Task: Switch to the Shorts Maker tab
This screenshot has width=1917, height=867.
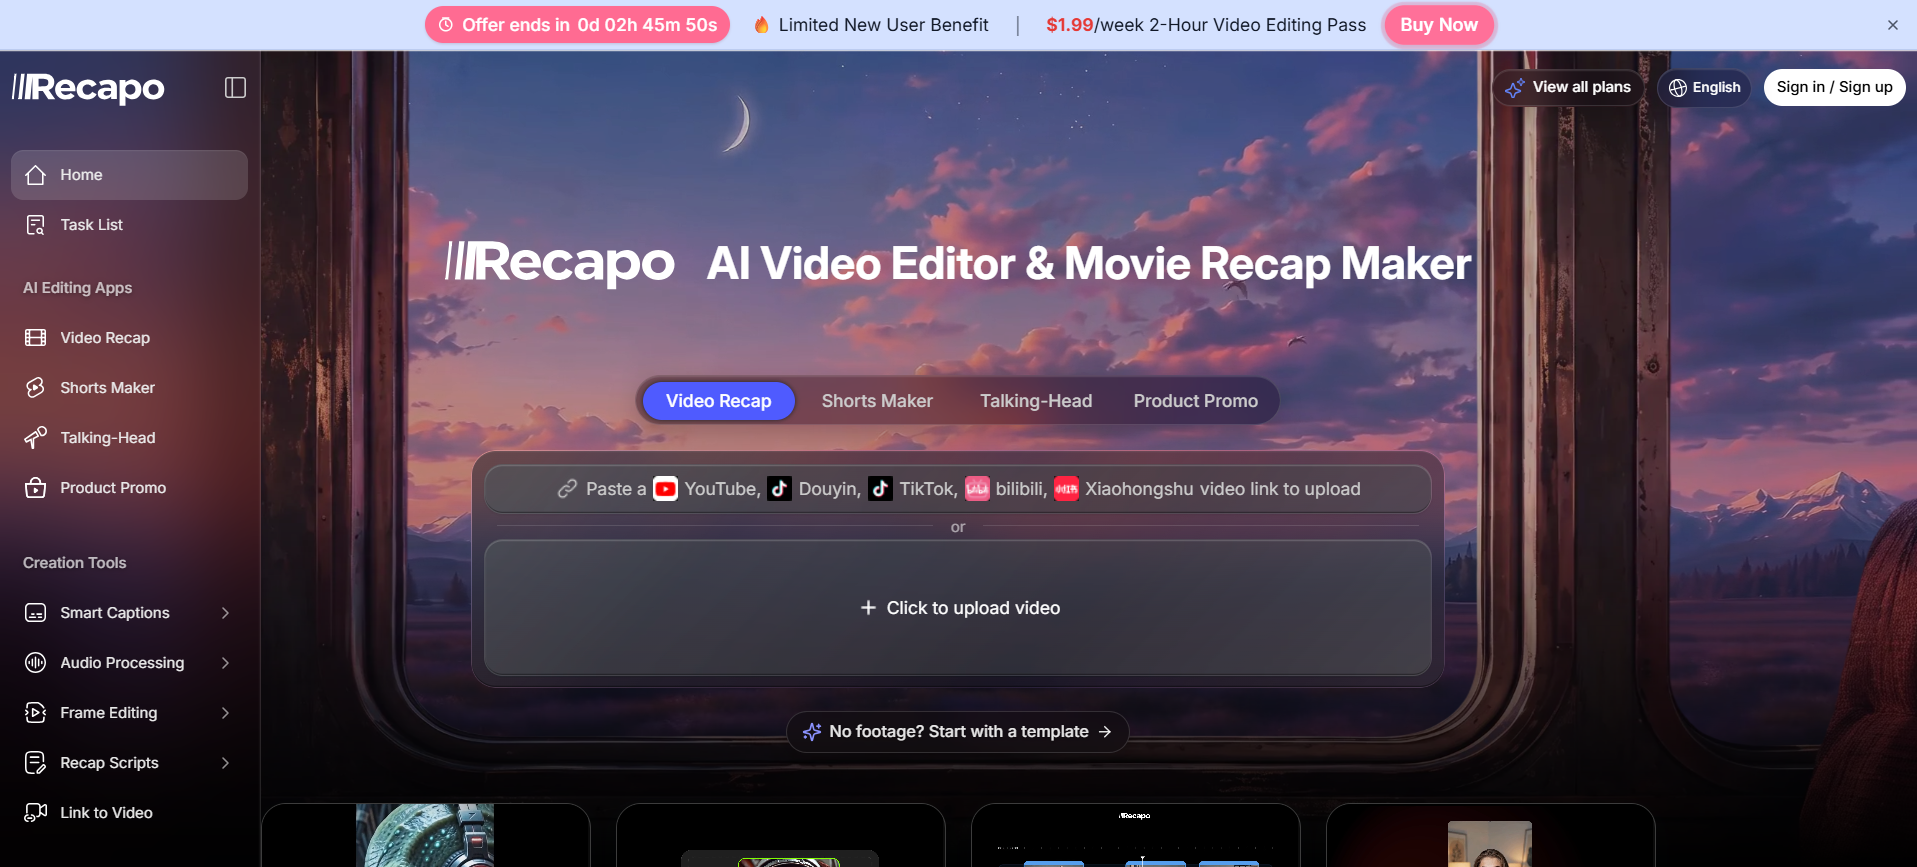Action: point(877,401)
